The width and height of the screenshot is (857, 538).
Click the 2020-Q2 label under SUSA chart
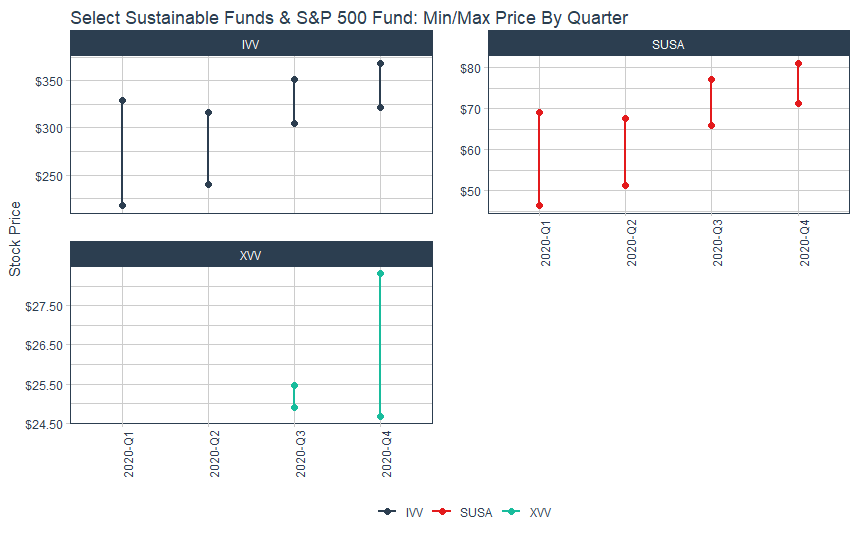[632, 243]
